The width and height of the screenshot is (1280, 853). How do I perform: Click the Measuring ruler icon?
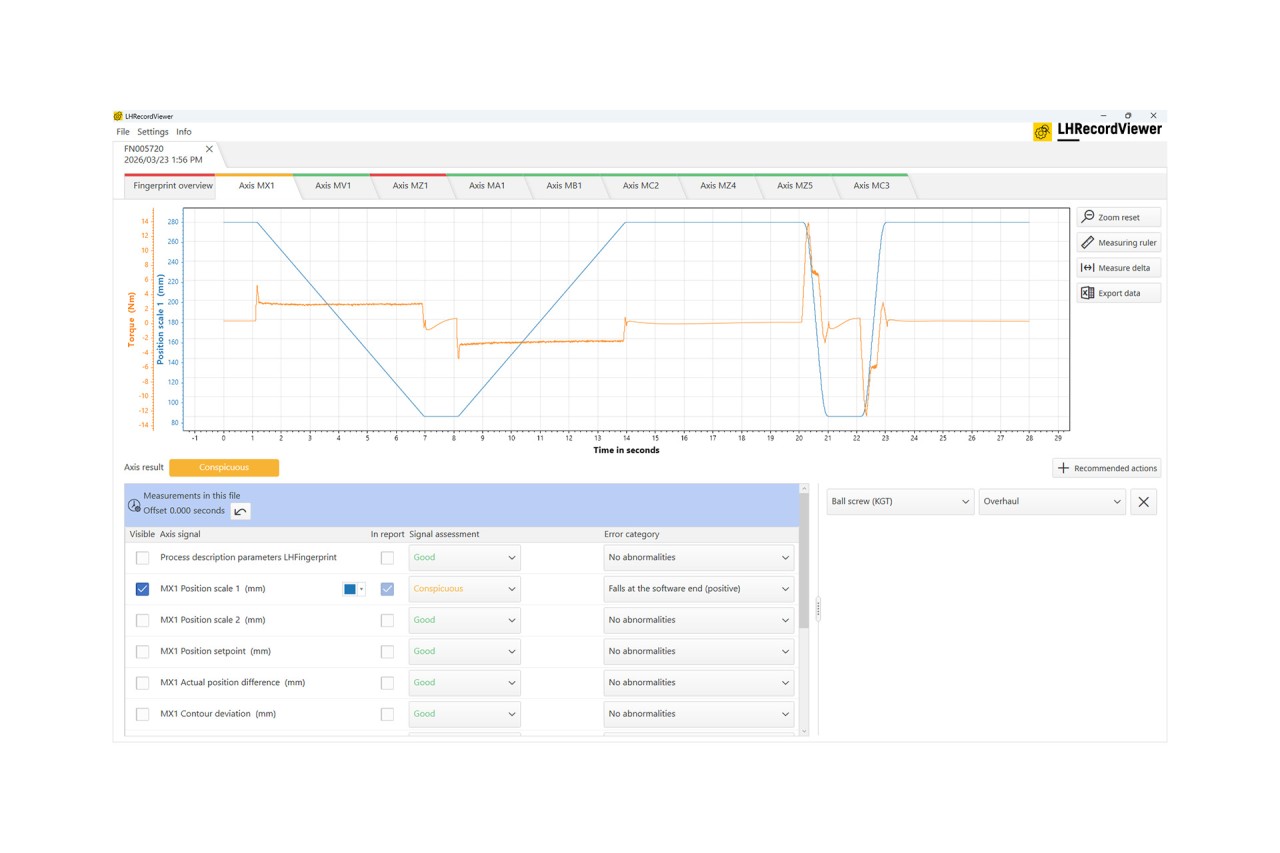(1087, 242)
